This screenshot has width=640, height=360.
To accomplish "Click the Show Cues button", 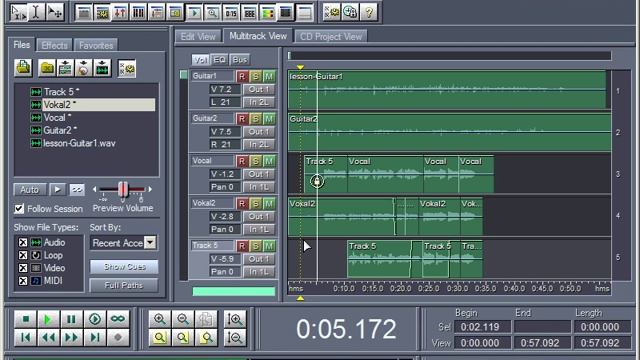I will coord(124,267).
